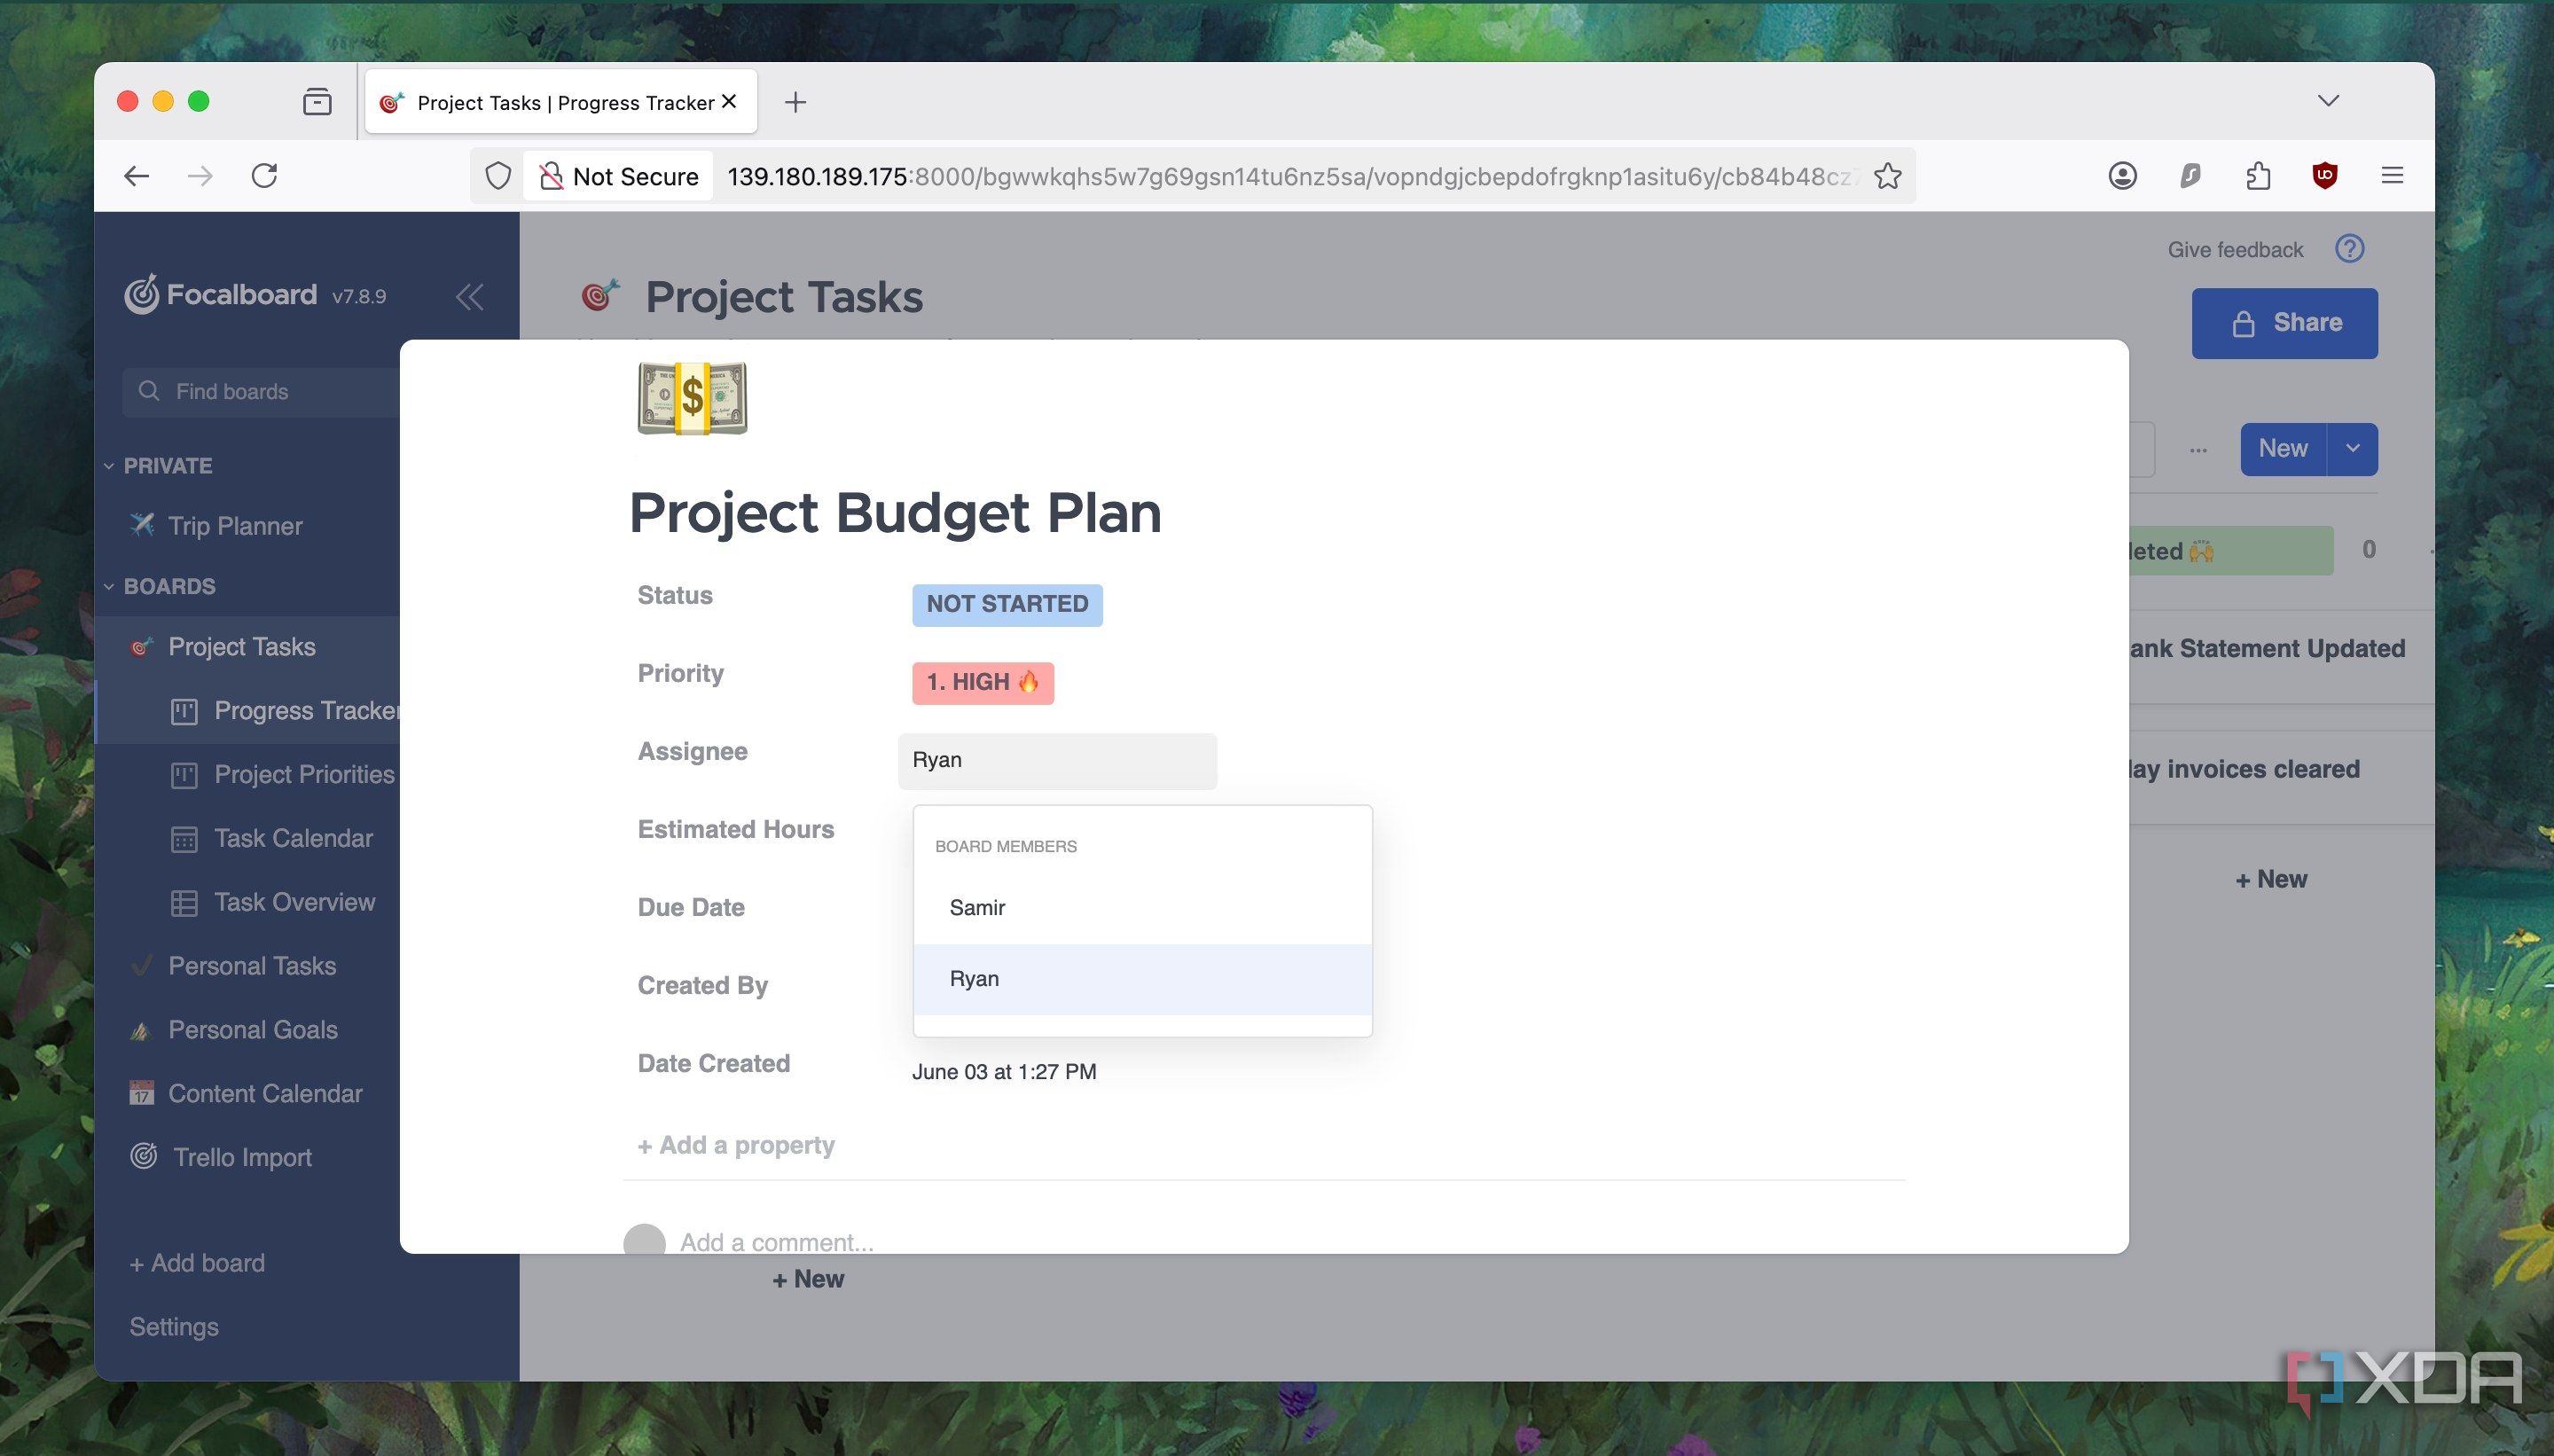Collapse the Focalboard sidebar with double-chevron icon
This screenshot has width=2554, height=1456.
pyautogui.click(x=469, y=296)
